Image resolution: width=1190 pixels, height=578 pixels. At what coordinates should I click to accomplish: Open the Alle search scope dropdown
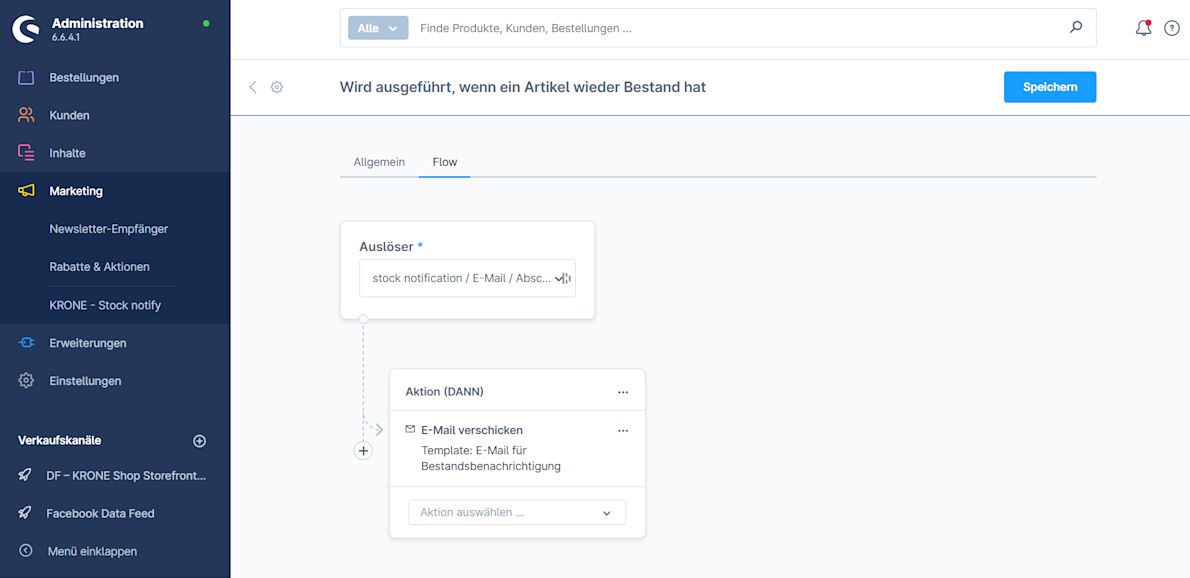pyautogui.click(x=377, y=27)
